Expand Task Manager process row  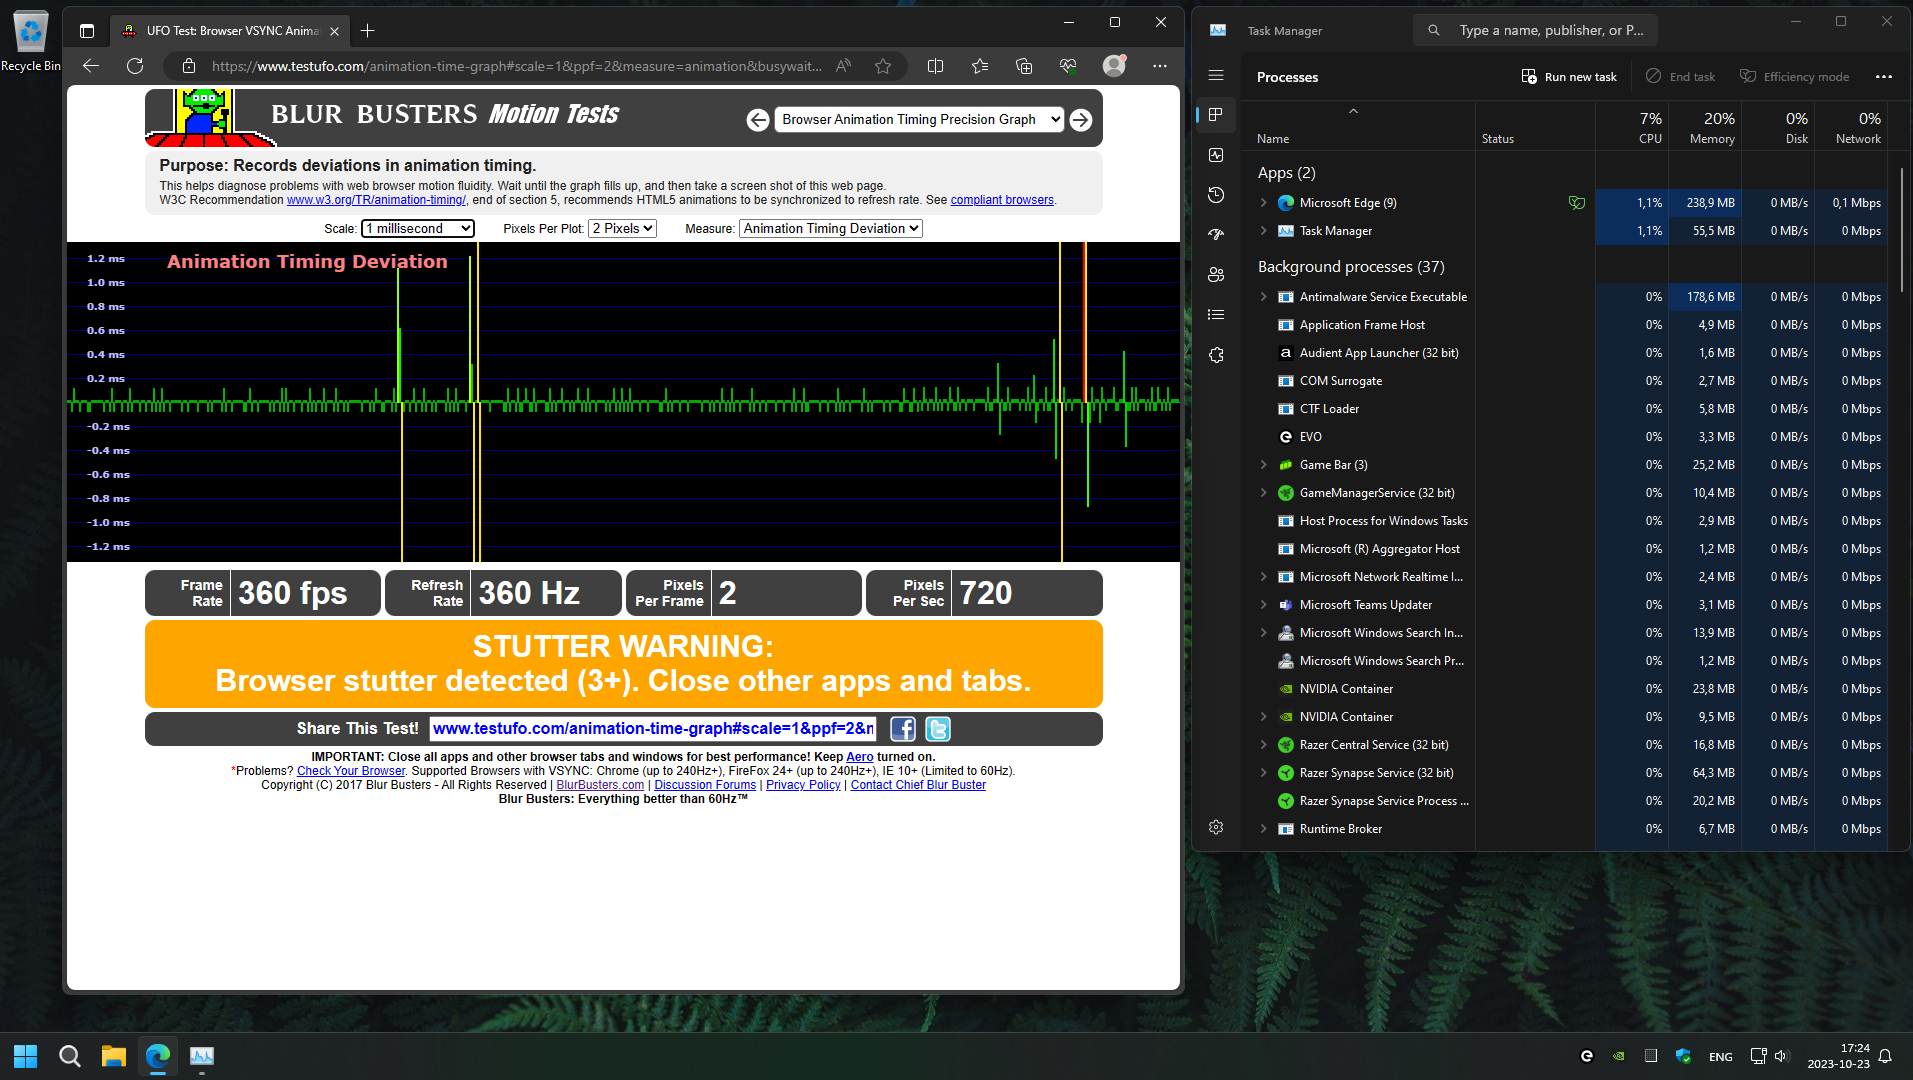[x=1263, y=231]
